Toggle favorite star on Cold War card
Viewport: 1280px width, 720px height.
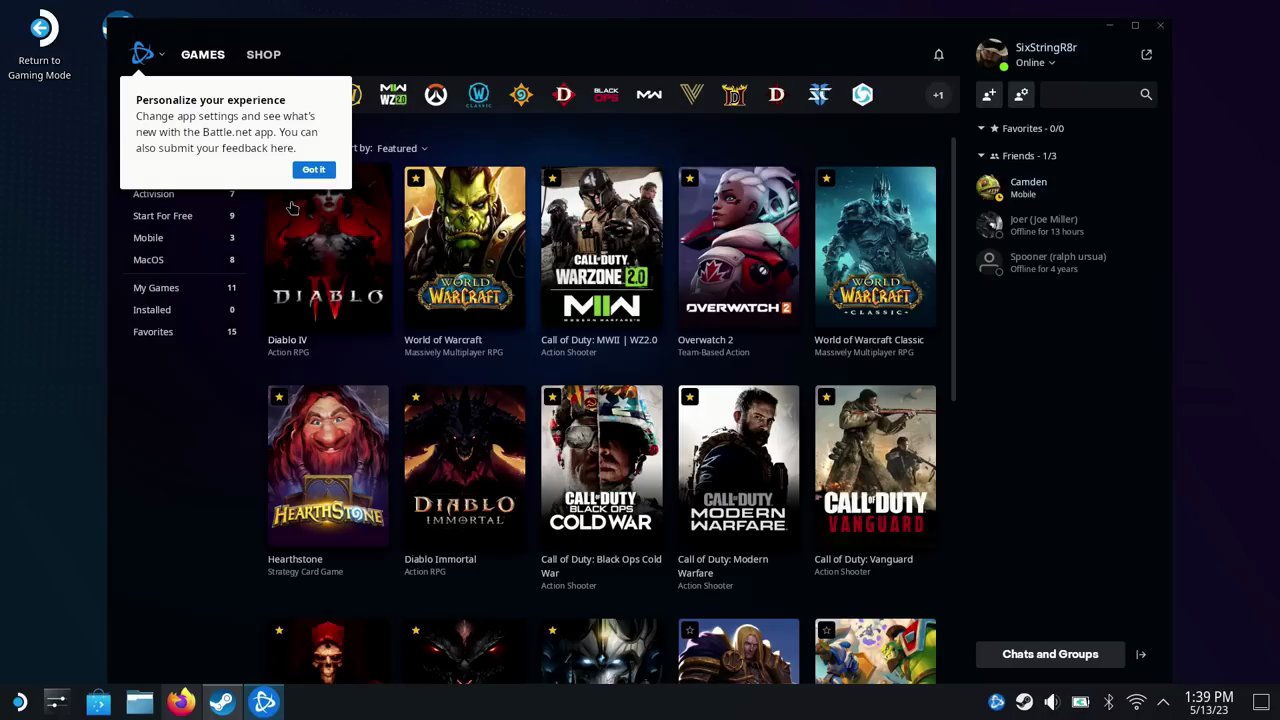pyautogui.click(x=553, y=397)
